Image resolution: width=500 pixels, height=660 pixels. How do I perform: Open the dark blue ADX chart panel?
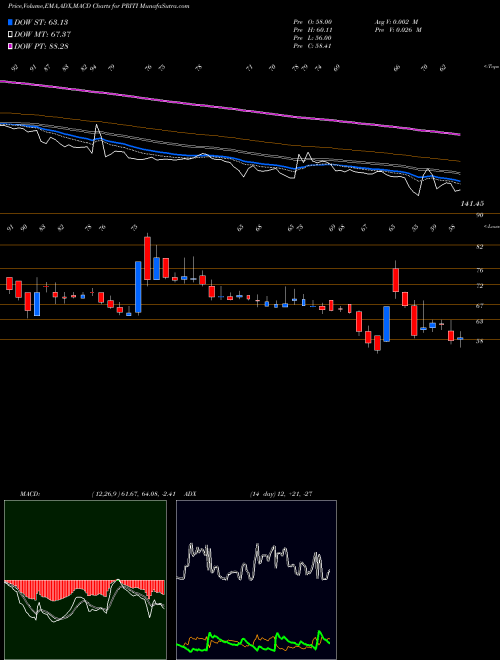(x=256, y=580)
